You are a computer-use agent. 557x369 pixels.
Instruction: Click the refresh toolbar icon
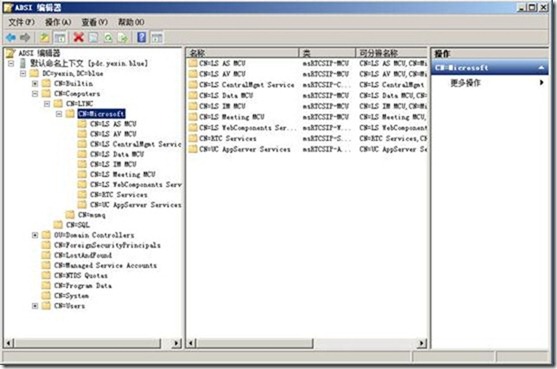[108, 37]
